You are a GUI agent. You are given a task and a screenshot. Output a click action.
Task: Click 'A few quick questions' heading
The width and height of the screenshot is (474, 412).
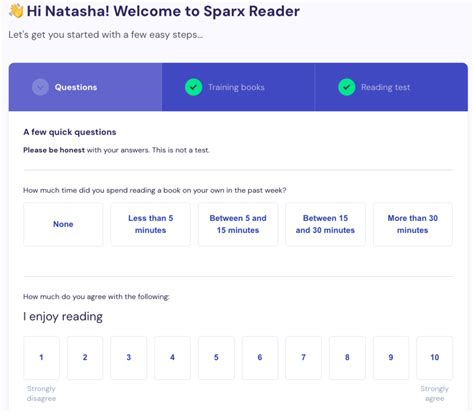tap(70, 132)
